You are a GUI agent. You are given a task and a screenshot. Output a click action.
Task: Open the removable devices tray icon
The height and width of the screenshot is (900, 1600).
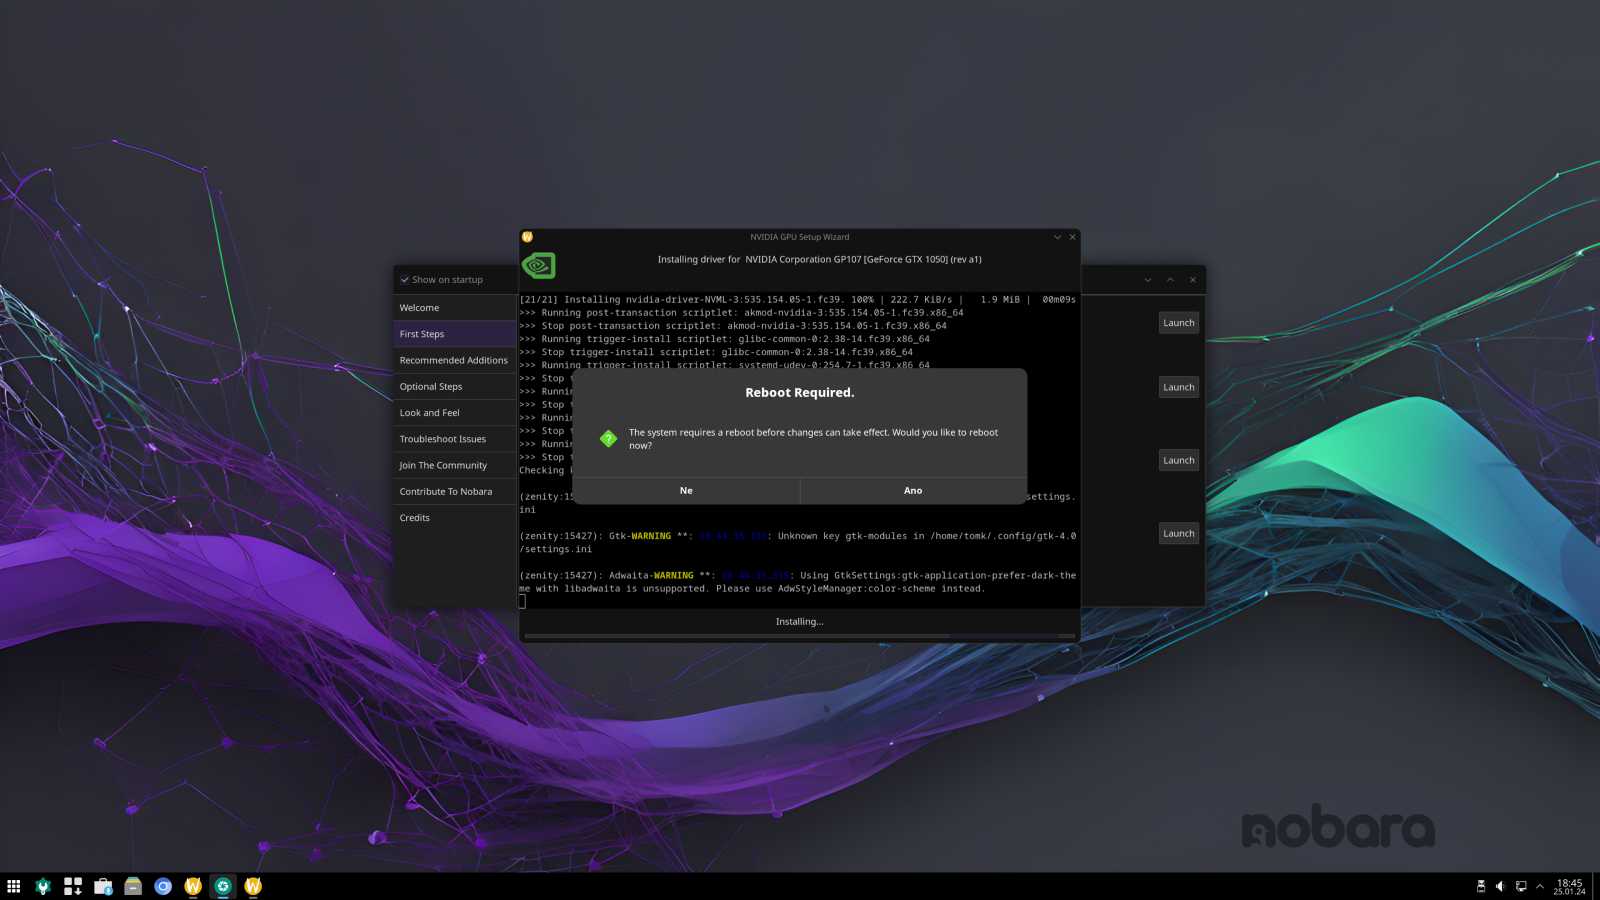[x=1481, y=886]
